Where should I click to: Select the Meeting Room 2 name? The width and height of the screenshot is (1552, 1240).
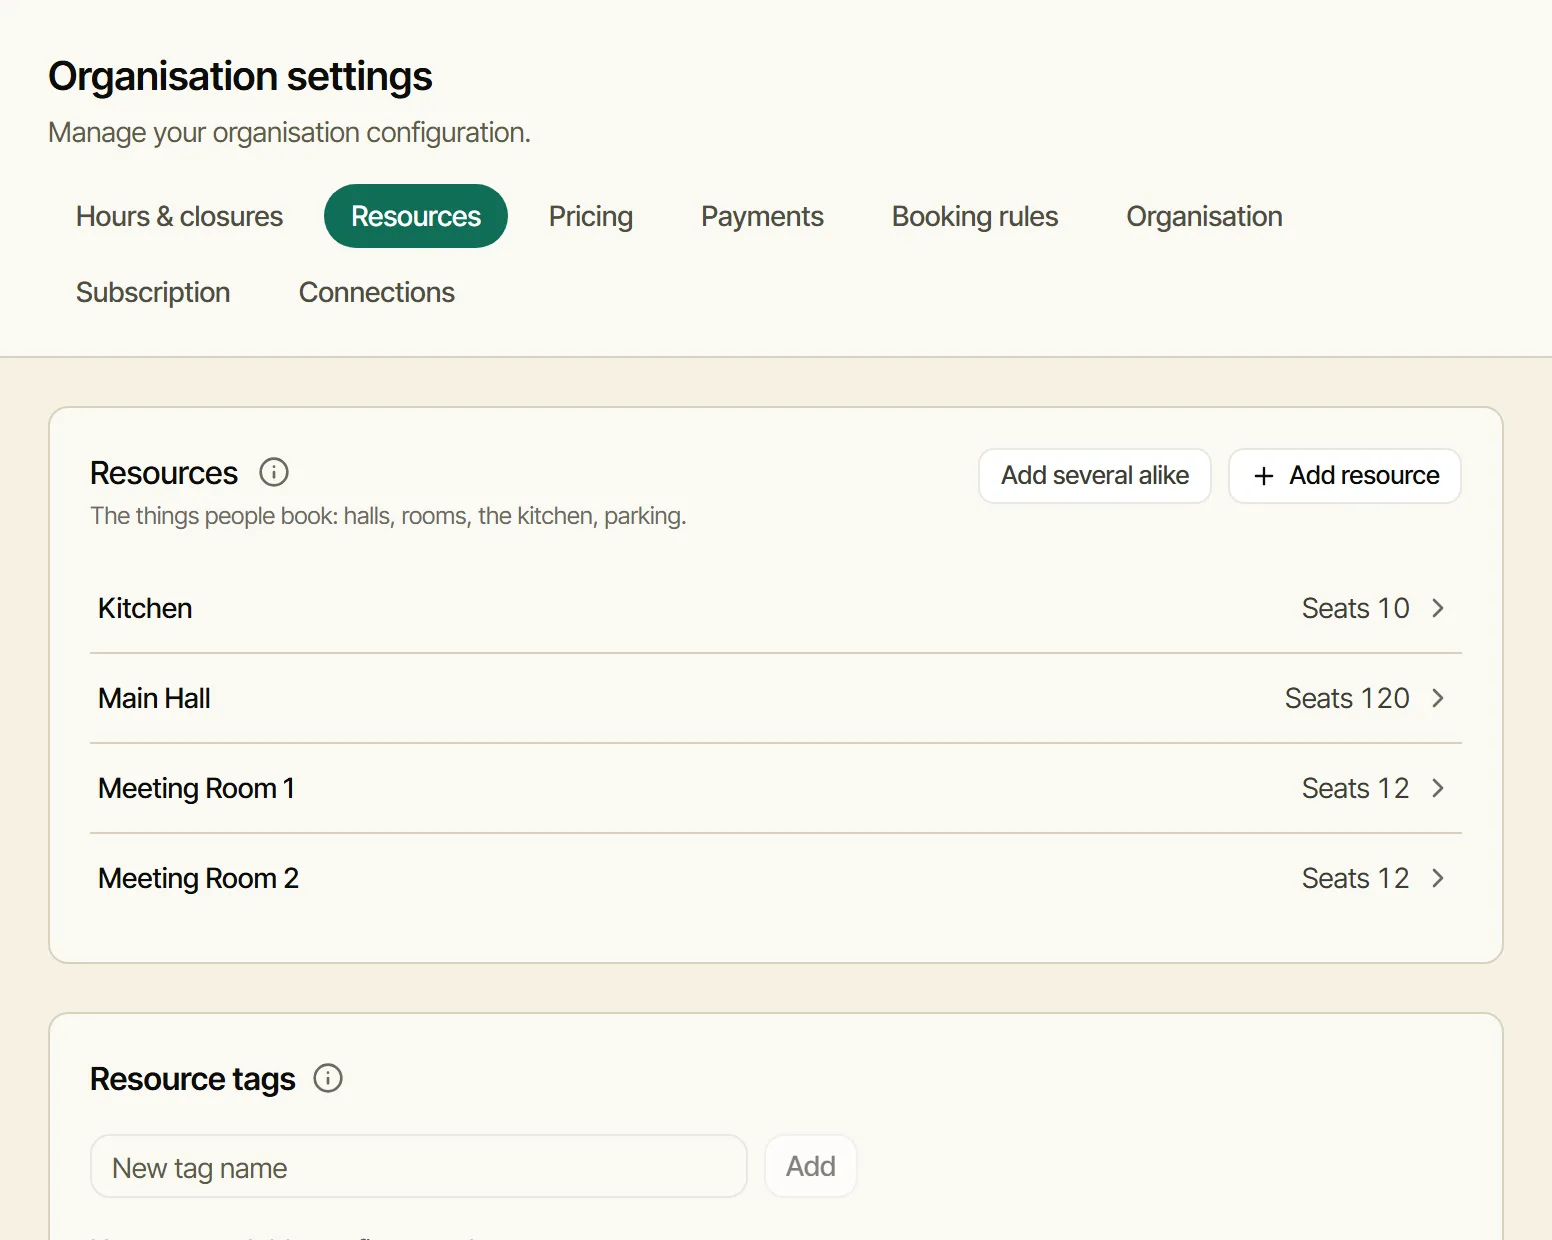tap(198, 878)
